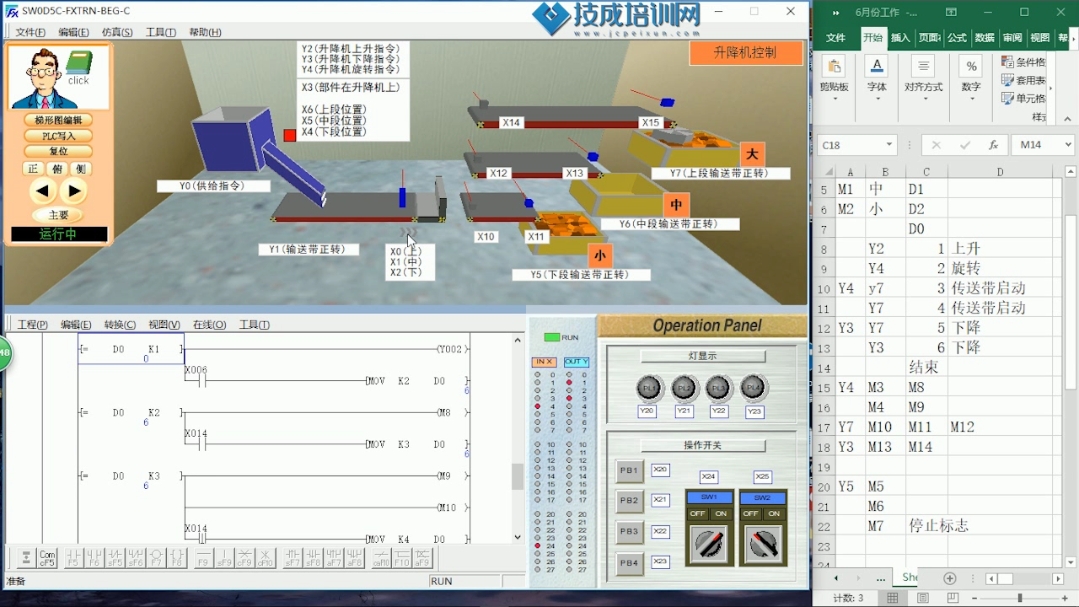Click Excel page break preview icon
This screenshot has width=1079, height=607.
click(x=952, y=598)
